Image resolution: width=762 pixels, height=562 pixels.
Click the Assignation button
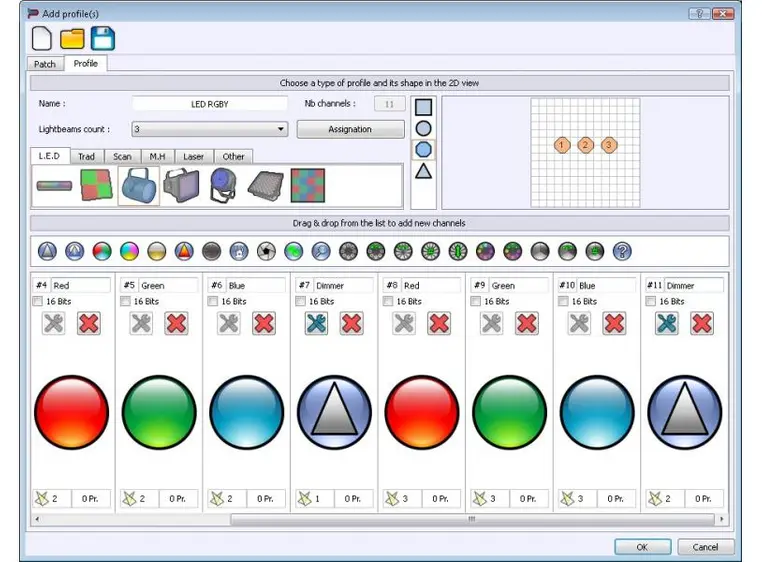350,129
